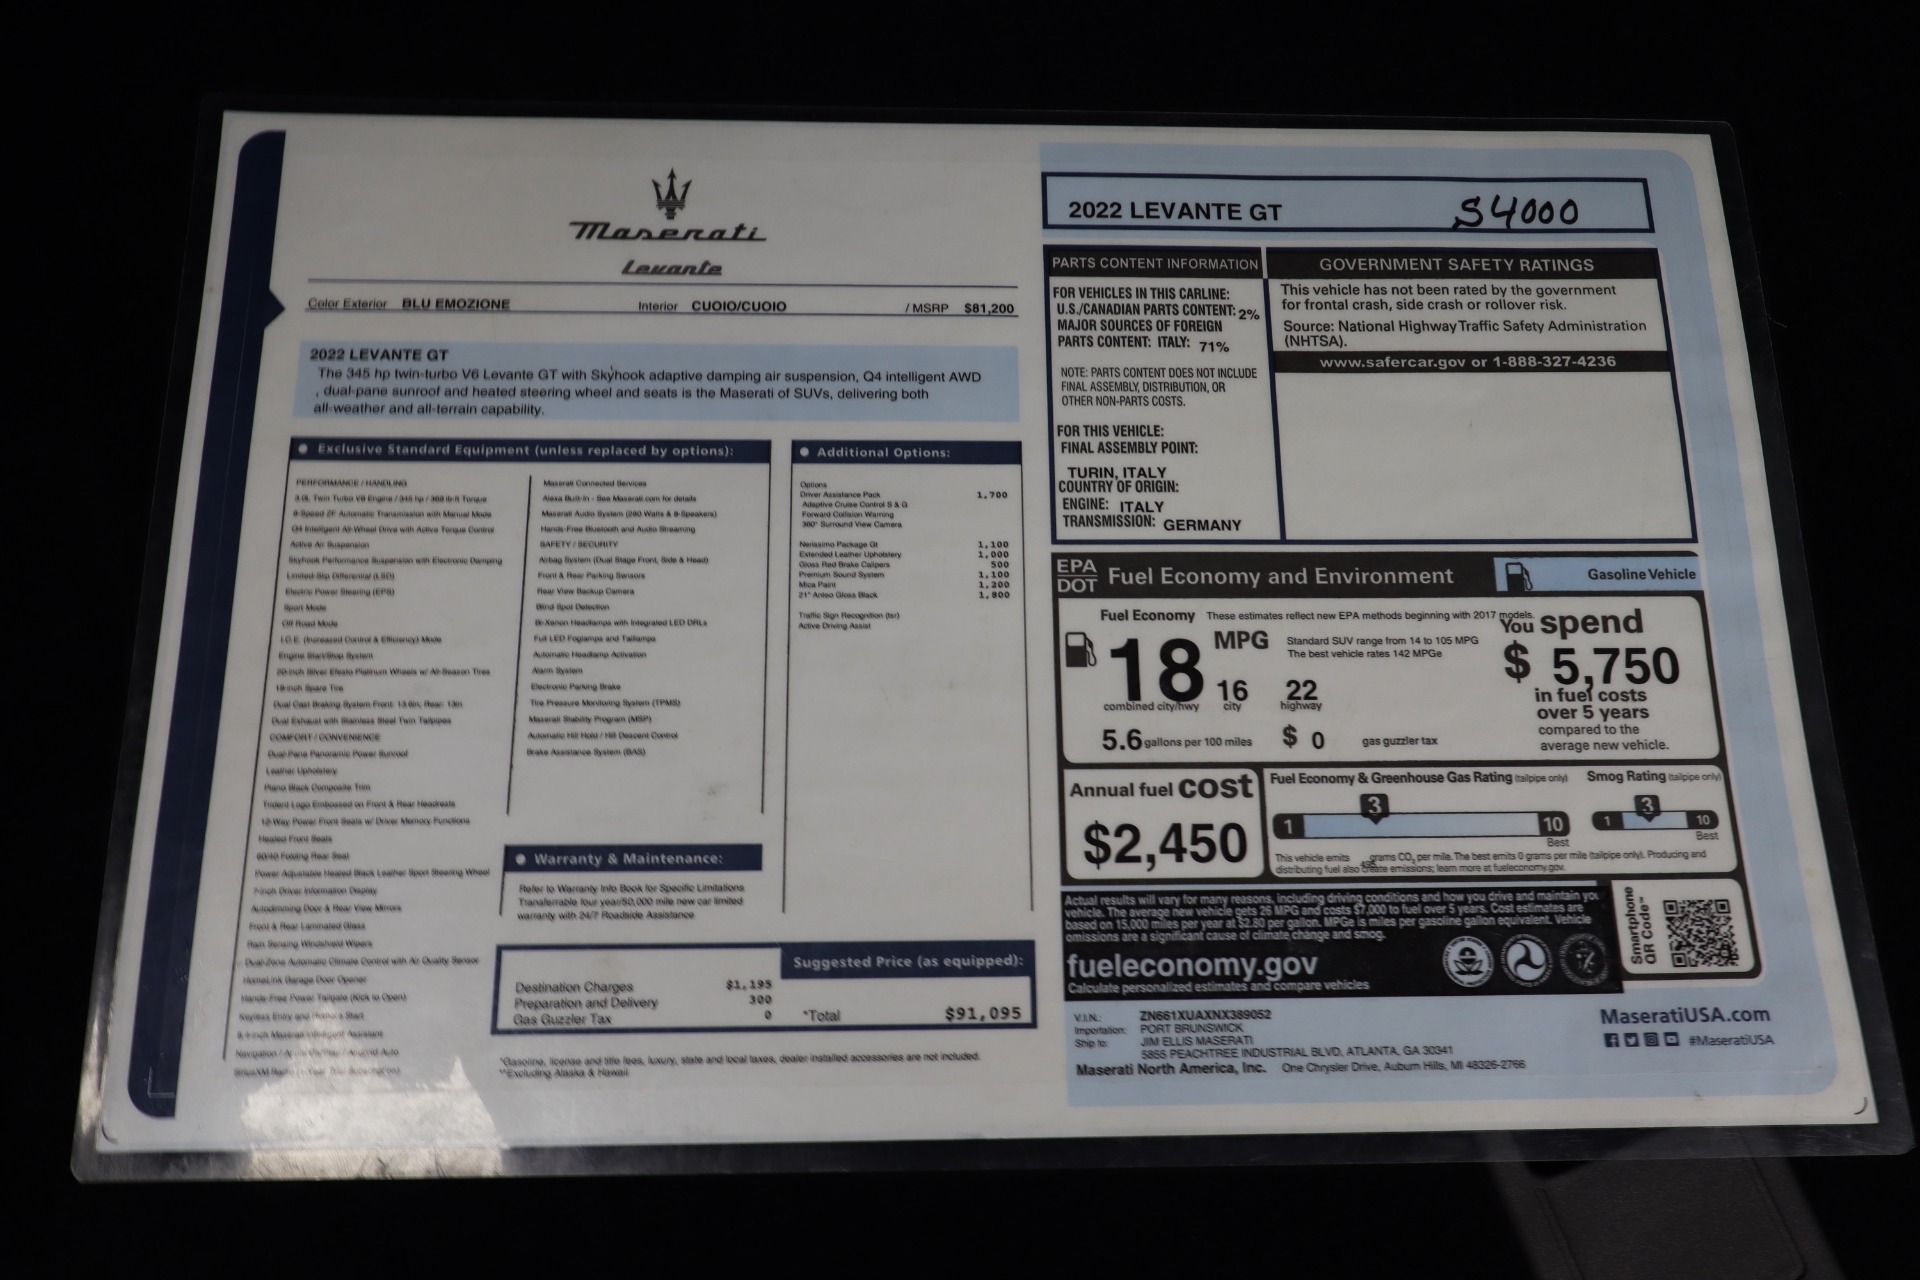Click the ITALY: 71% parts content line

pos(1143,344)
